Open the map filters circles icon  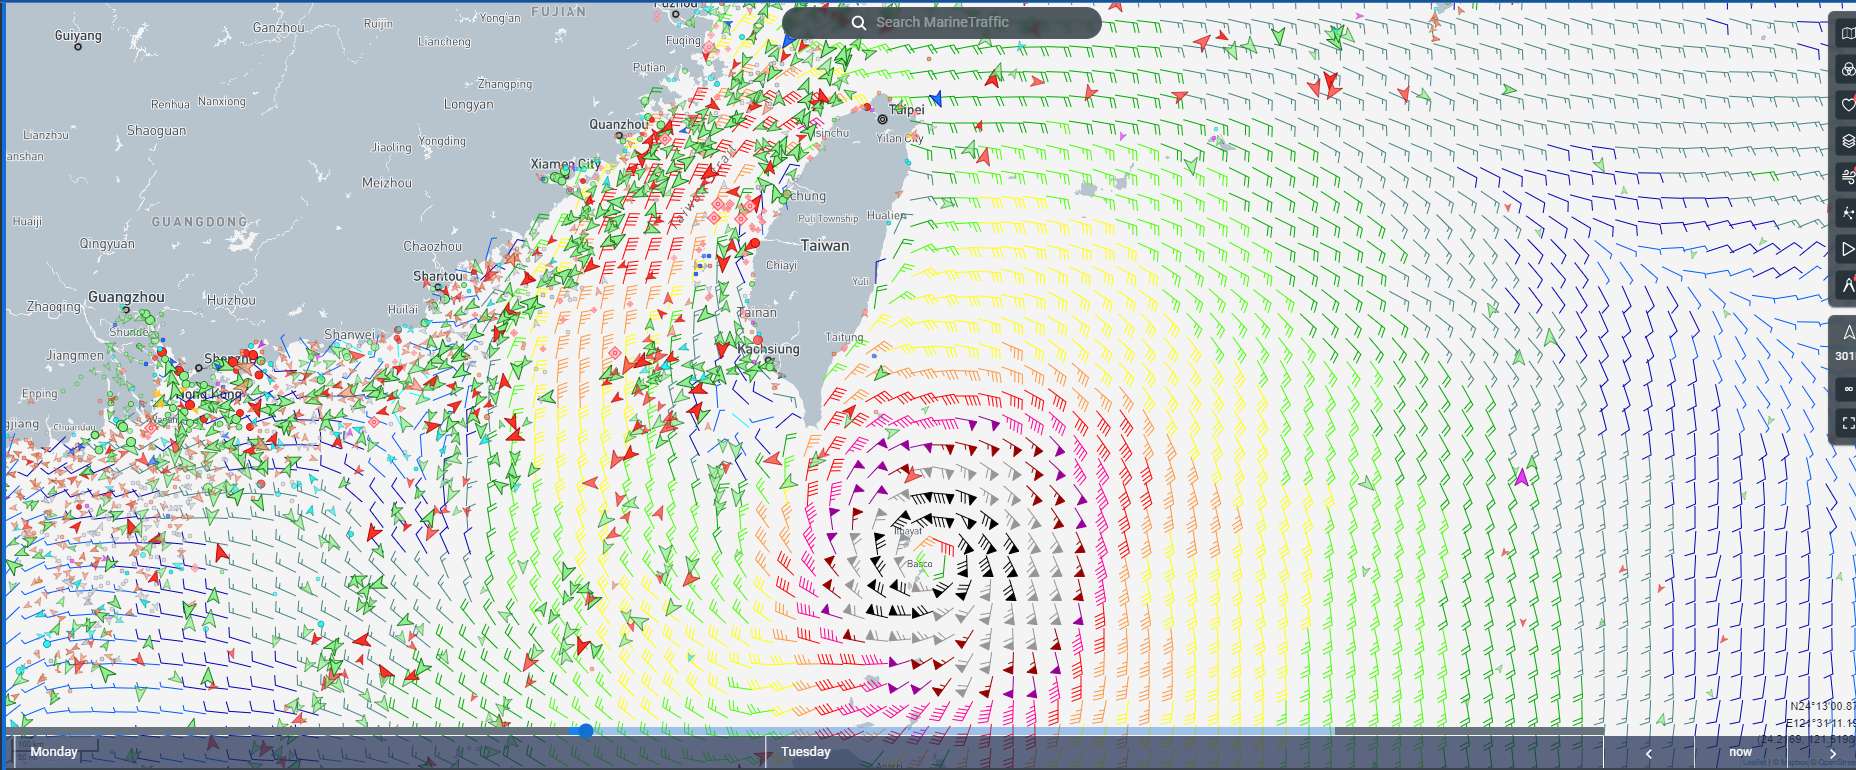1847,69
